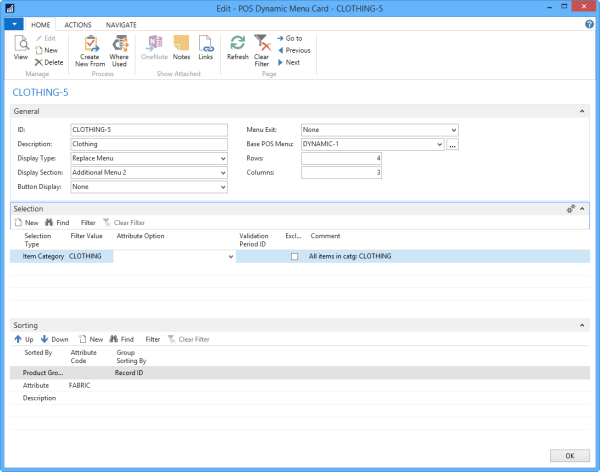Image resolution: width=600 pixels, height=472 pixels.
Task: Toggle the Exclude checkbox for CLOTHING row
Action: (x=293, y=257)
